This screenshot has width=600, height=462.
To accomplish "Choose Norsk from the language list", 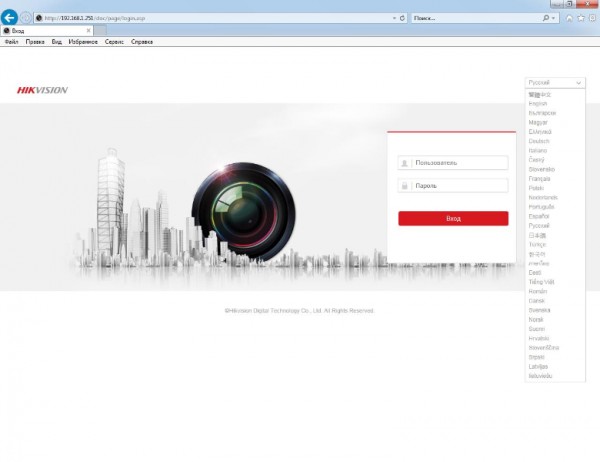I will pos(536,320).
